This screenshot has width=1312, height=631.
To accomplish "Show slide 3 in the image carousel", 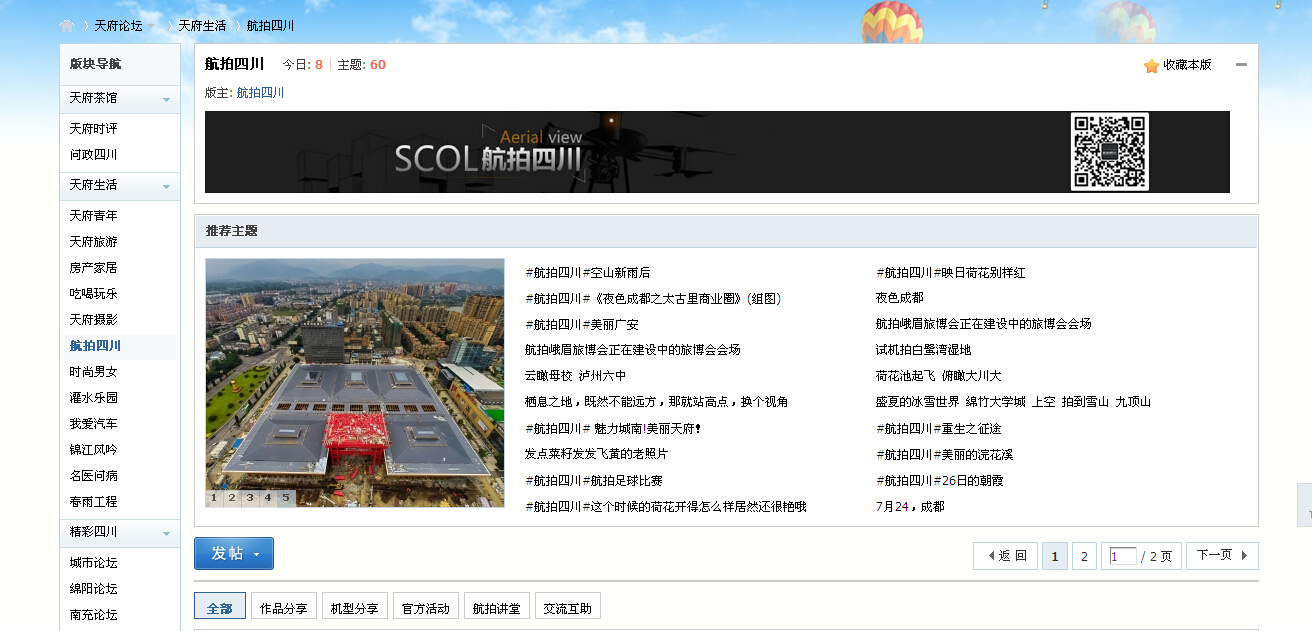I will (x=249, y=497).
